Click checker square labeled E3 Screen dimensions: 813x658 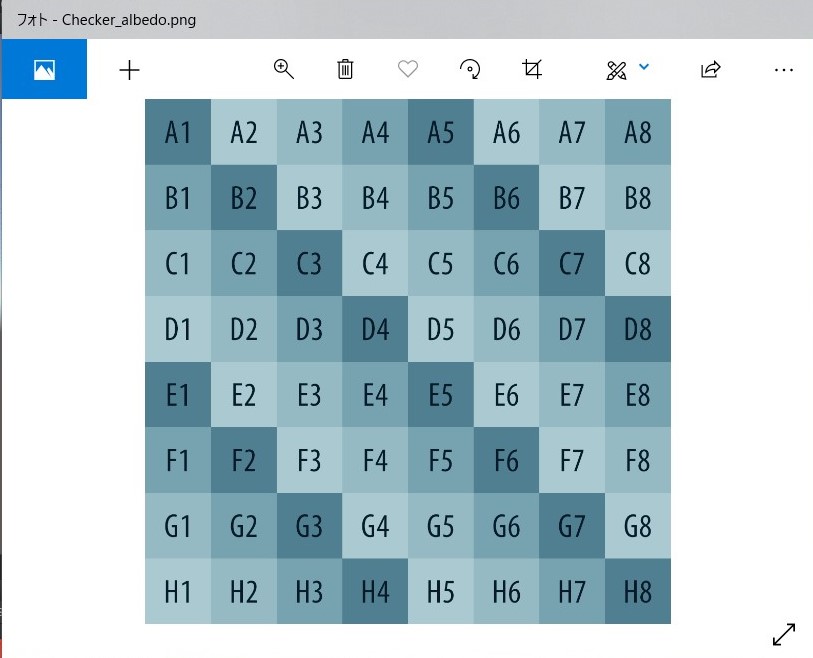tap(310, 395)
